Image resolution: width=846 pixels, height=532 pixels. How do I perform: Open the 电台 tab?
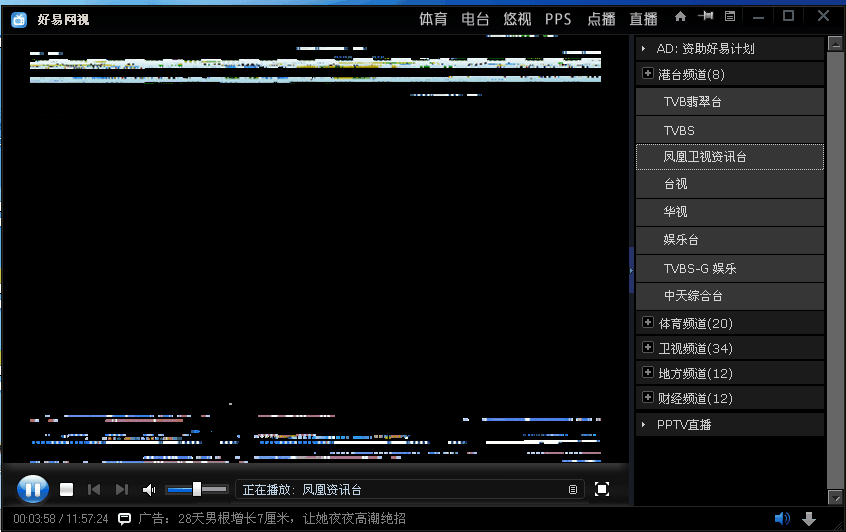click(x=475, y=19)
